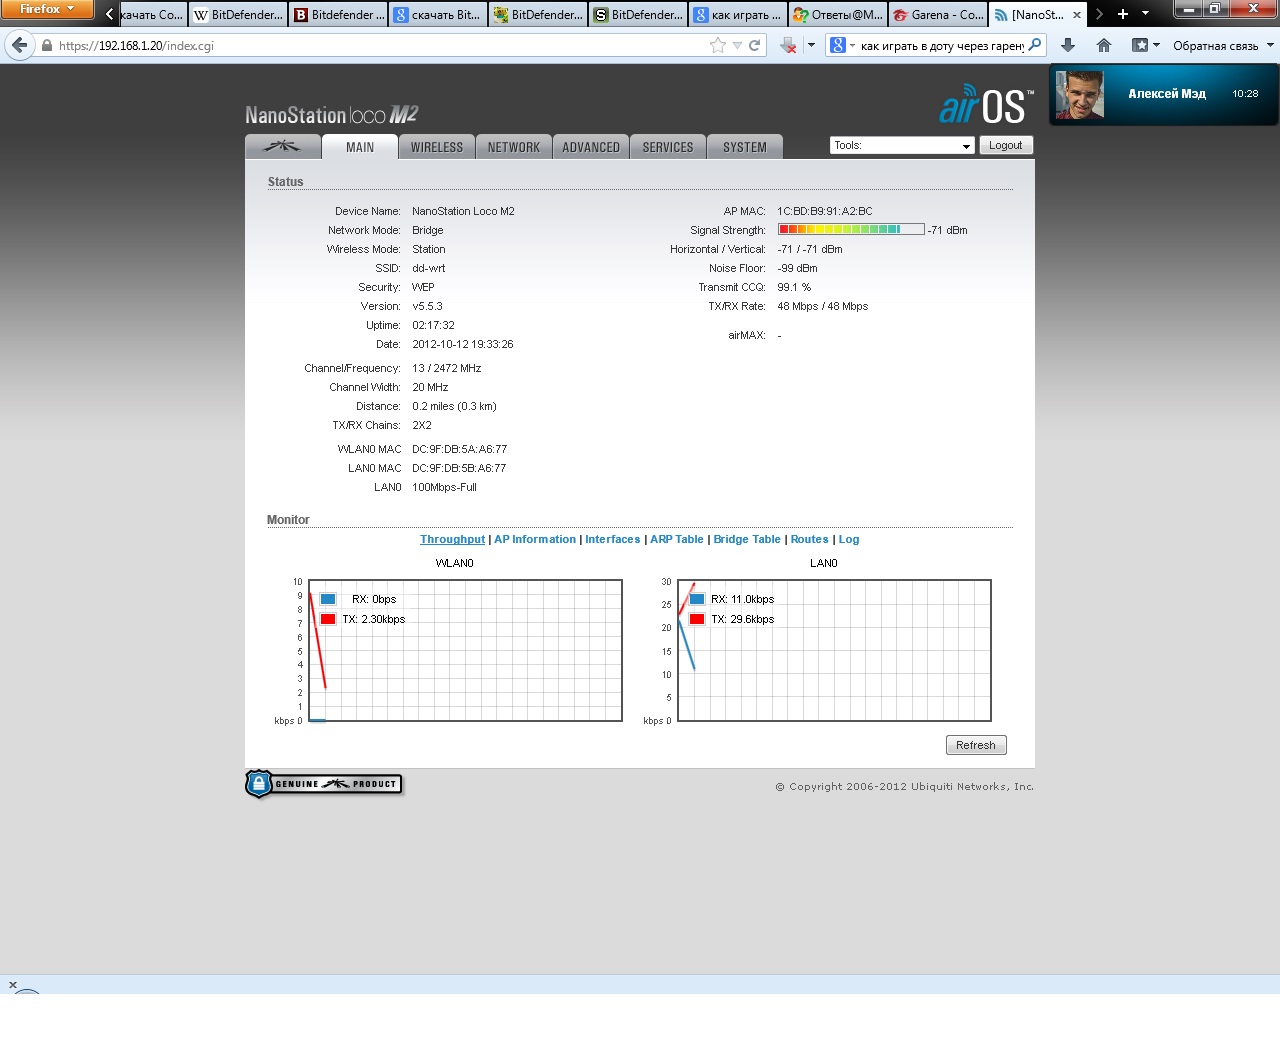The width and height of the screenshot is (1280, 1045).
Task: Click the date 2012-10-12 19:33:26
Action: click(x=463, y=344)
